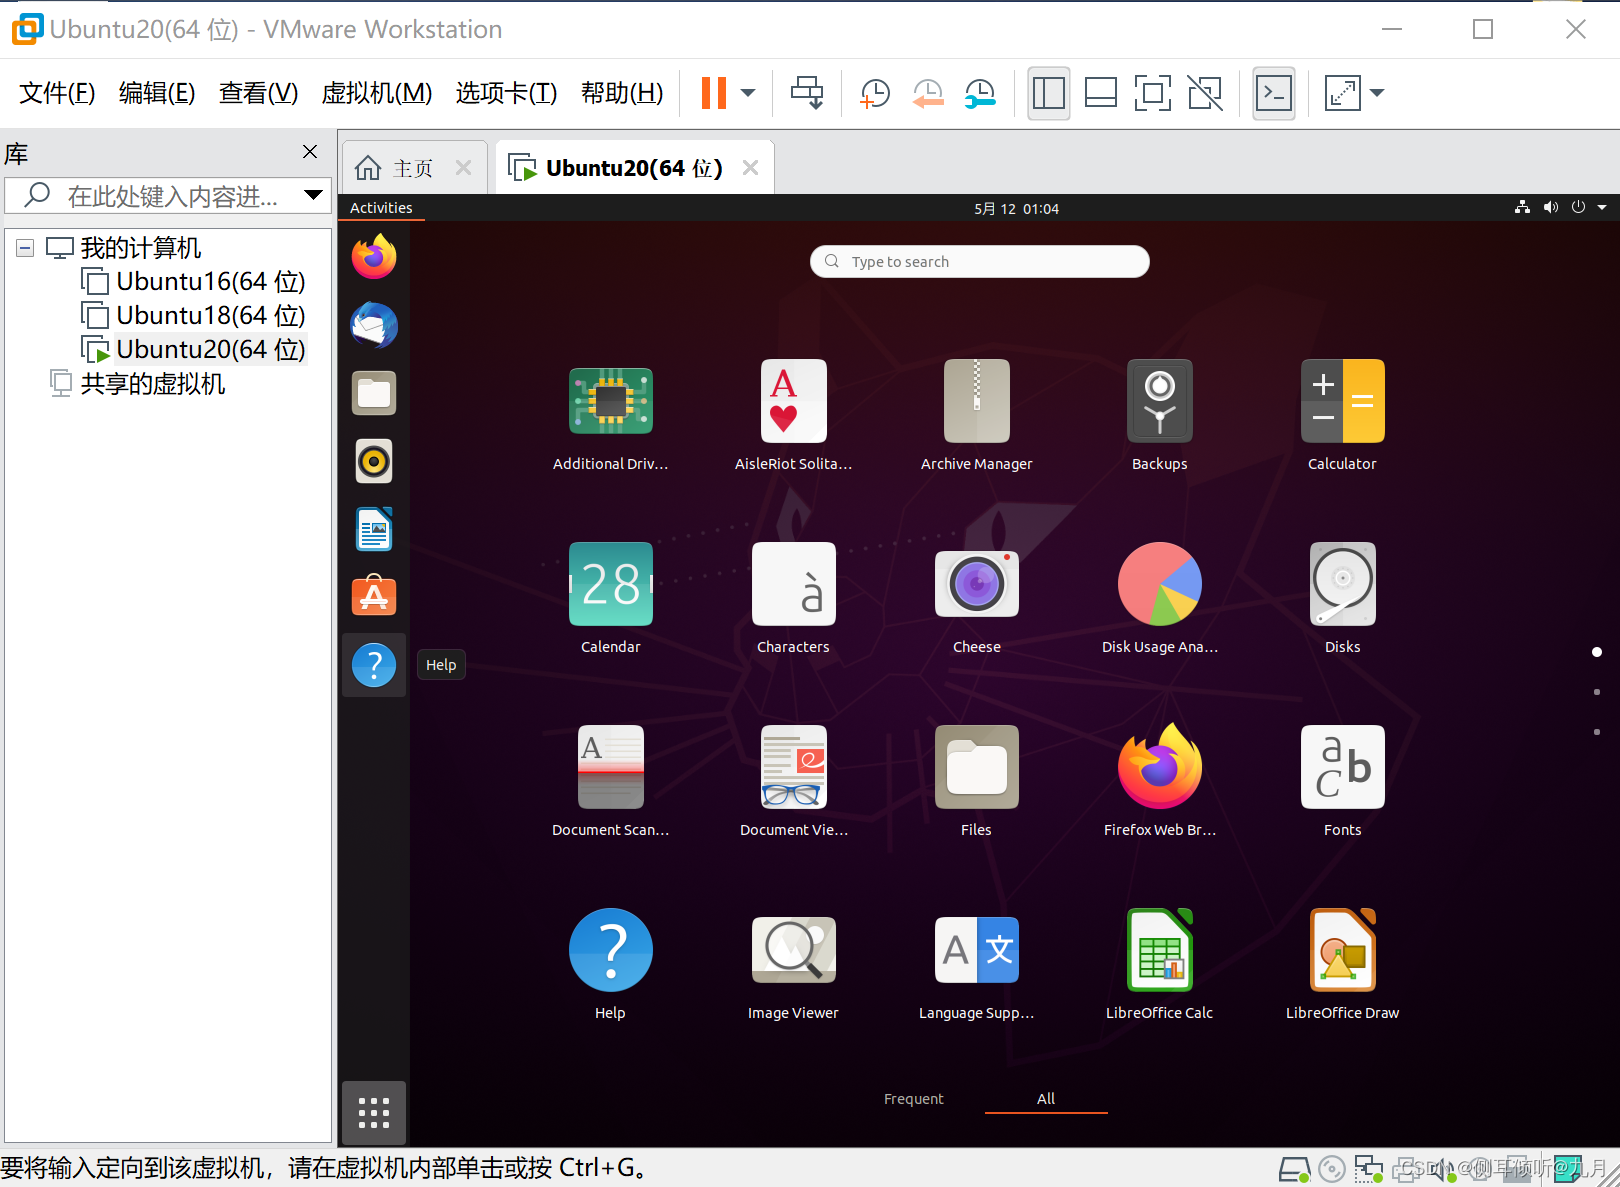
Task: Send Ctrl+Alt+Del to the virtual machine
Action: (807, 93)
